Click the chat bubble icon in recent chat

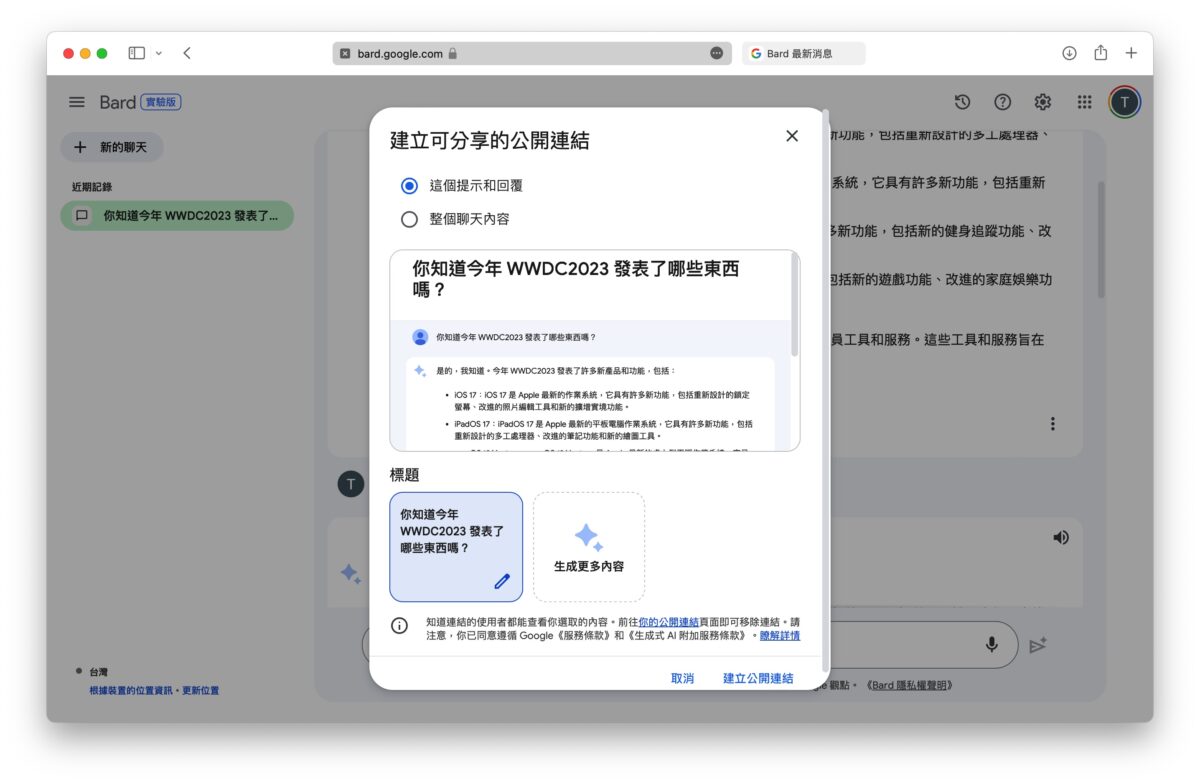pos(82,215)
